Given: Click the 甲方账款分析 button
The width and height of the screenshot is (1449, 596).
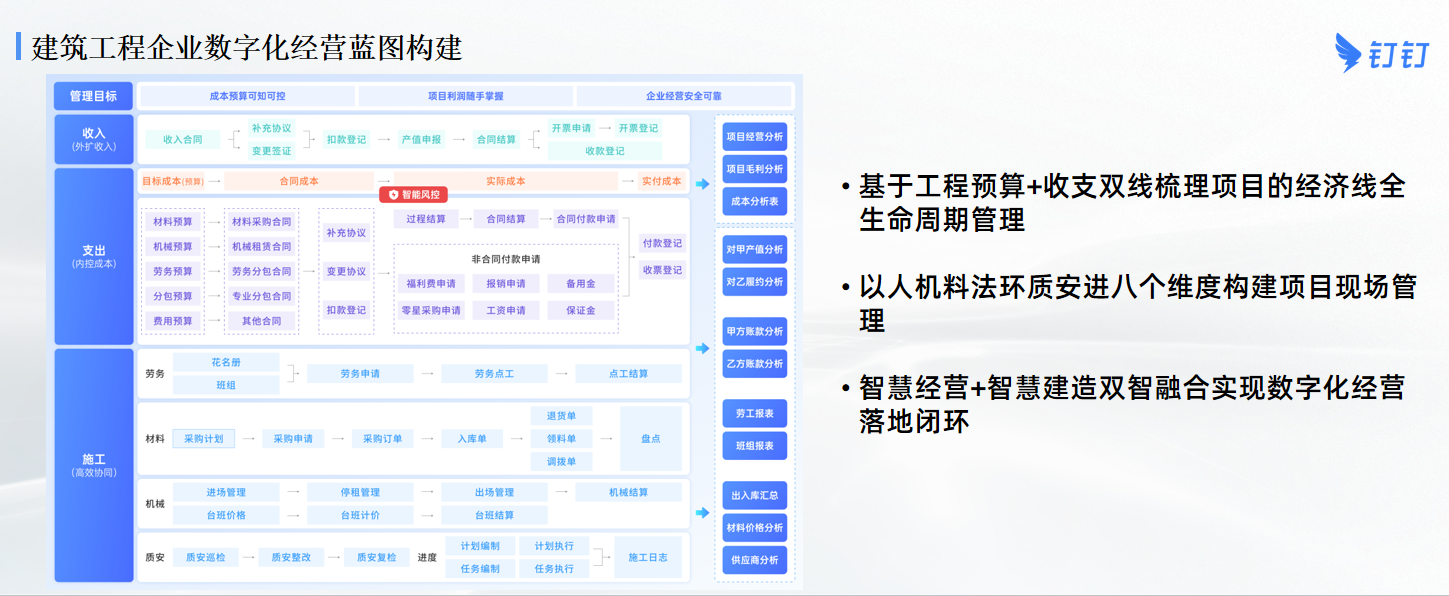Looking at the screenshot, I should coord(755,331).
